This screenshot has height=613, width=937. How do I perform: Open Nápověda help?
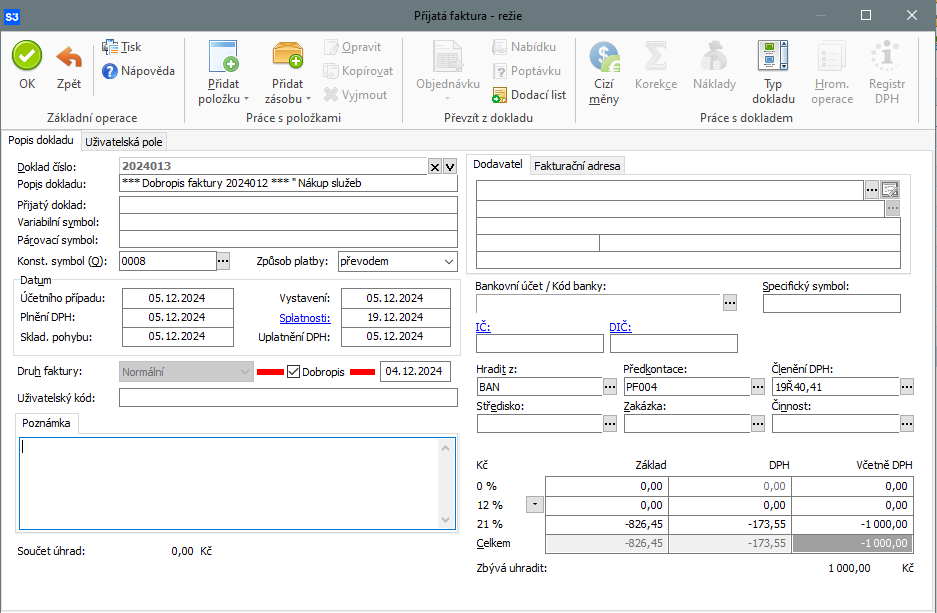click(138, 71)
